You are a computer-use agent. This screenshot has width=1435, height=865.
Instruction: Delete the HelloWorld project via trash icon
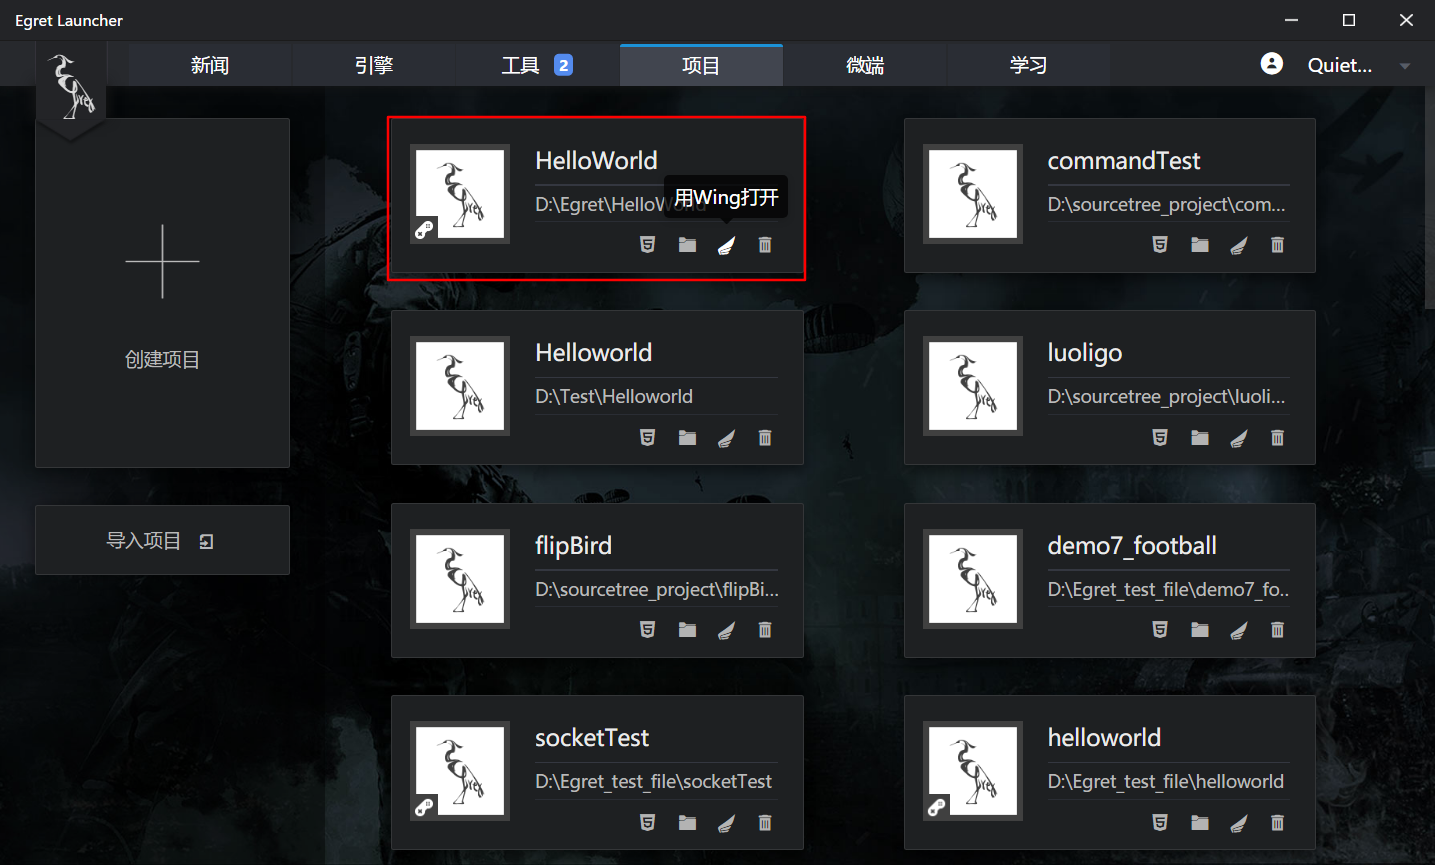tap(765, 245)
